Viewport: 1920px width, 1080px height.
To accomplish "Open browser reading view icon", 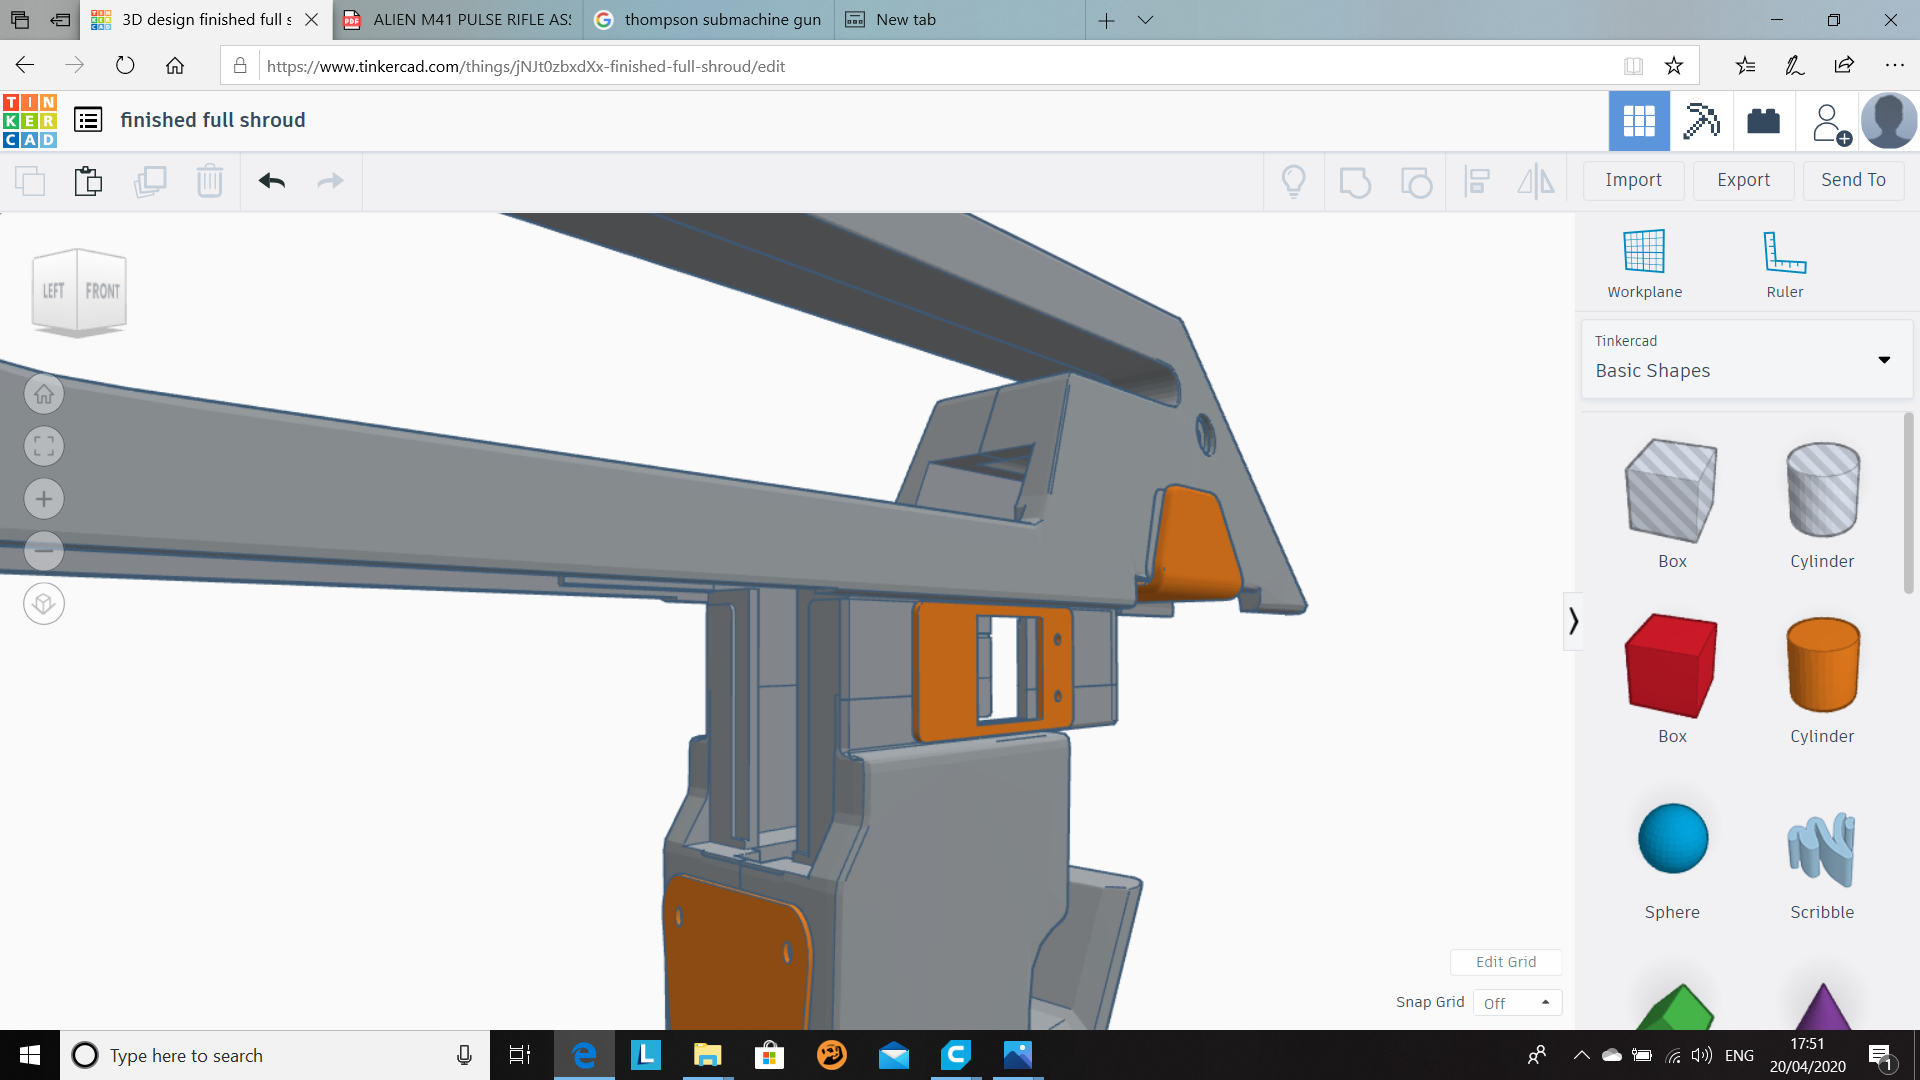I will 1633,66.
